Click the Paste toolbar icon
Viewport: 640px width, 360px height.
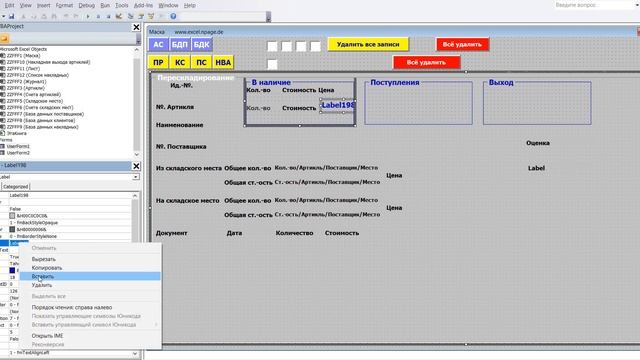(44, 16)
